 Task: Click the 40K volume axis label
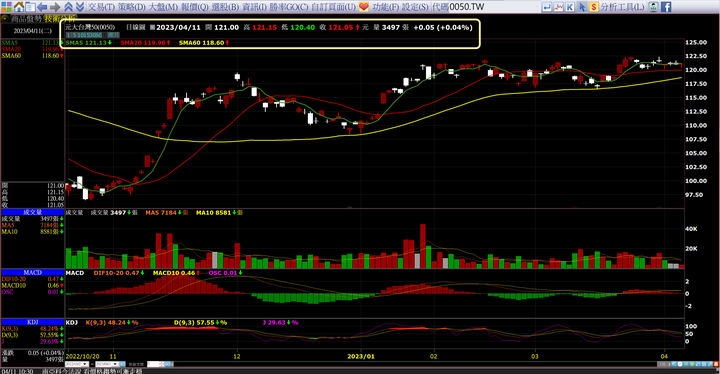[692, 229]
